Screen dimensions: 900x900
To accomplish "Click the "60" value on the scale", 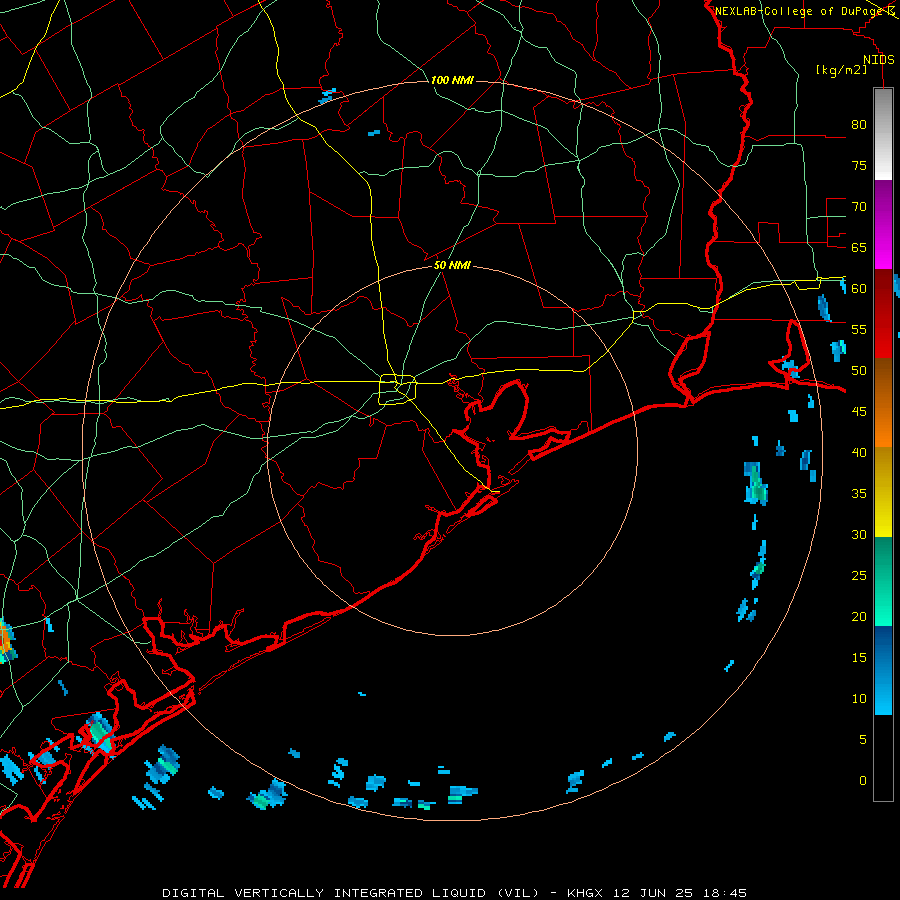I will (x=859, y=289).
